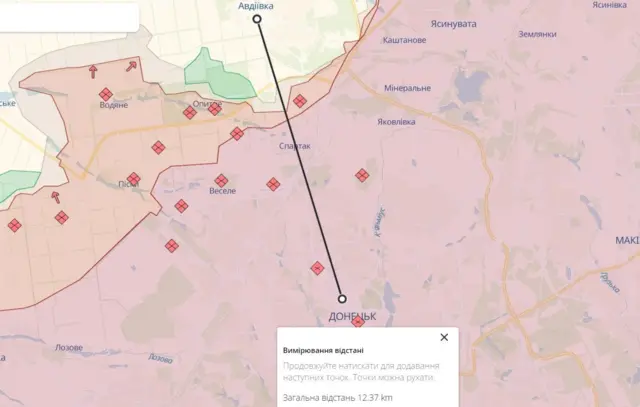Image resolution: width=640 pixels, height=407 pixels.
Task: Close the distance measurement popup
Action: pos(444,337)
